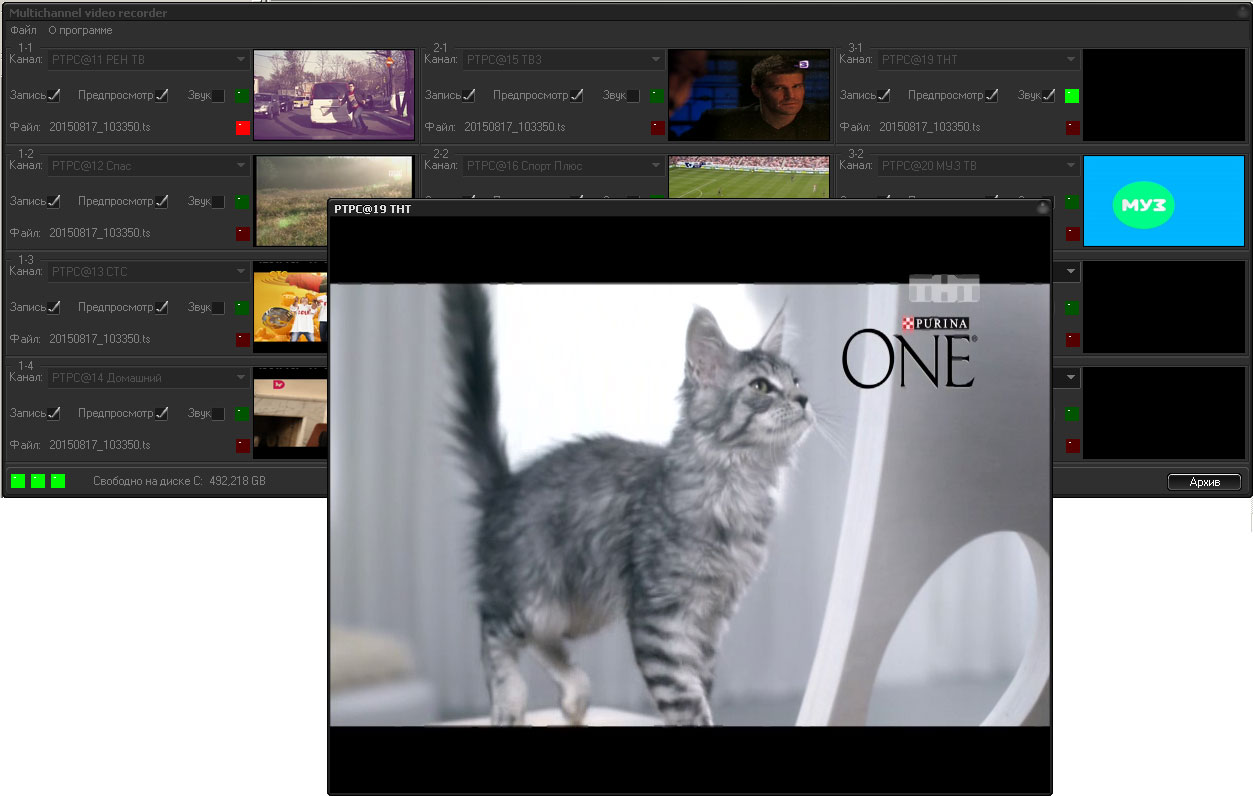Click the green indicator in the third panel of the right column
The height and width of the screenshot is (796, 1253).
pyautogui.click(x=1072, y=308)
